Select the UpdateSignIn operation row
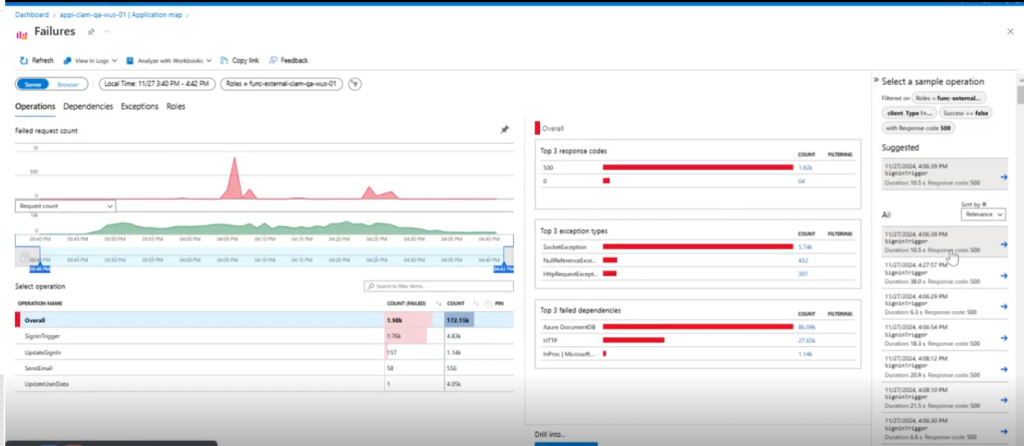 pyautogui.click(x=264, y=352)
